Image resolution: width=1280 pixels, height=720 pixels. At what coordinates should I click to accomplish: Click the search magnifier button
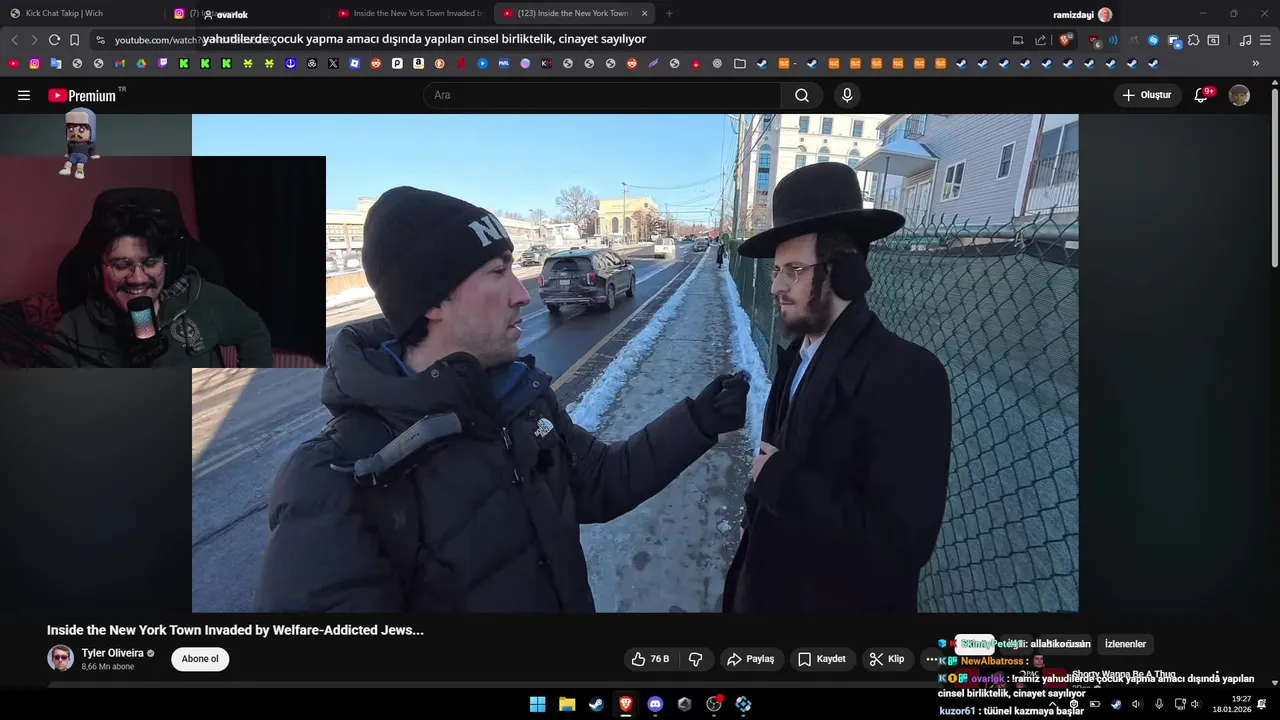click(x=802, y=95)
